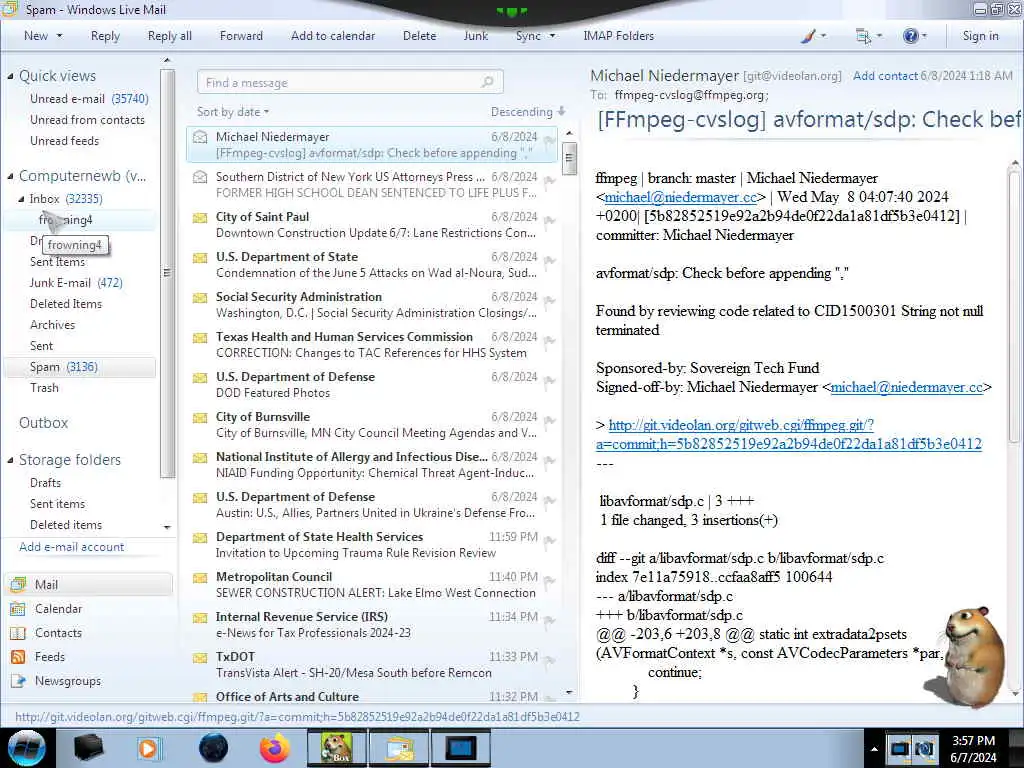1024x768 pixels.
Task: Open the Sync dropdown arrow
Action: coord(552,36)
